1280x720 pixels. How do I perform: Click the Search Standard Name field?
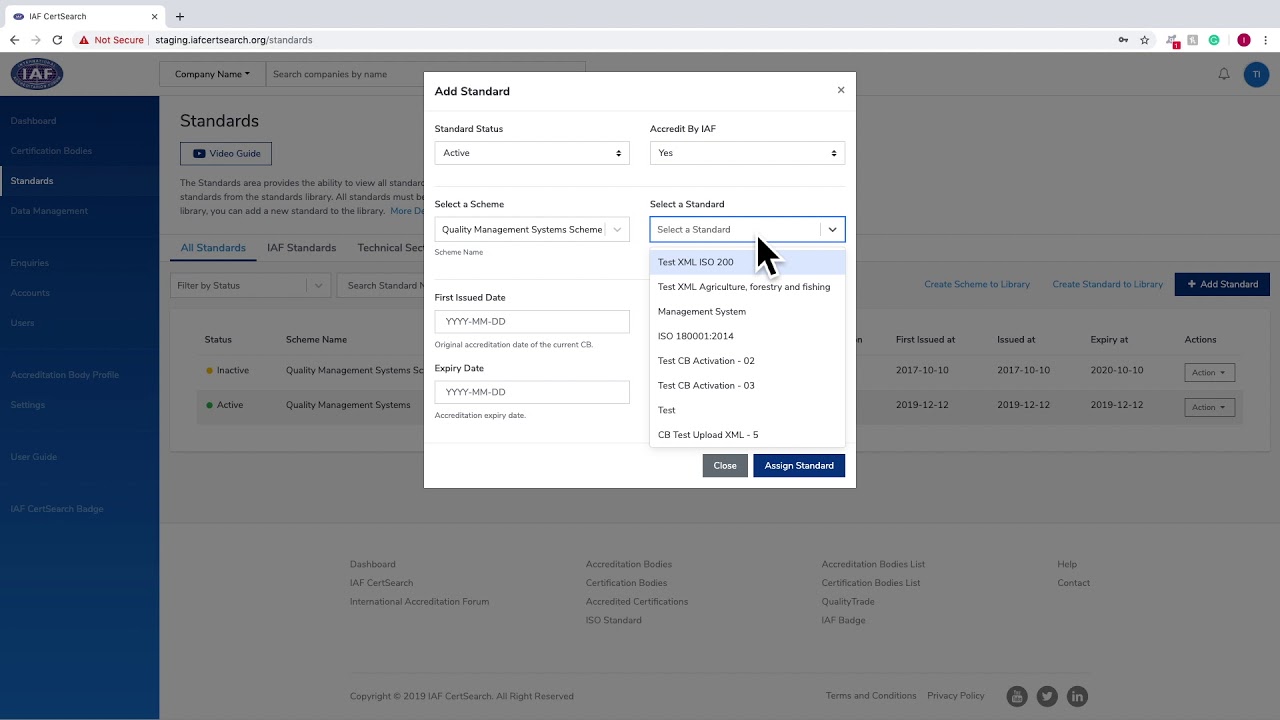(x=381, y=285)
